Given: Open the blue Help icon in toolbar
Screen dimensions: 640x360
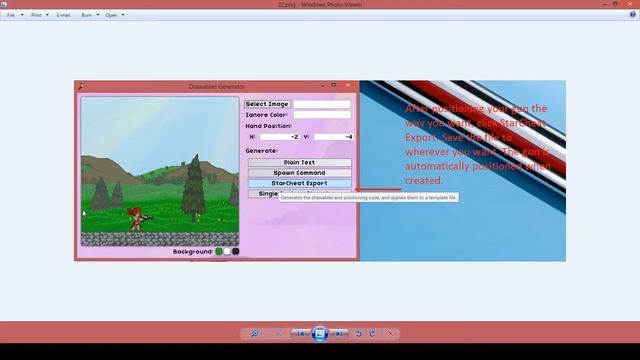Looking at the screenshot, I should [x=633, y=14].
